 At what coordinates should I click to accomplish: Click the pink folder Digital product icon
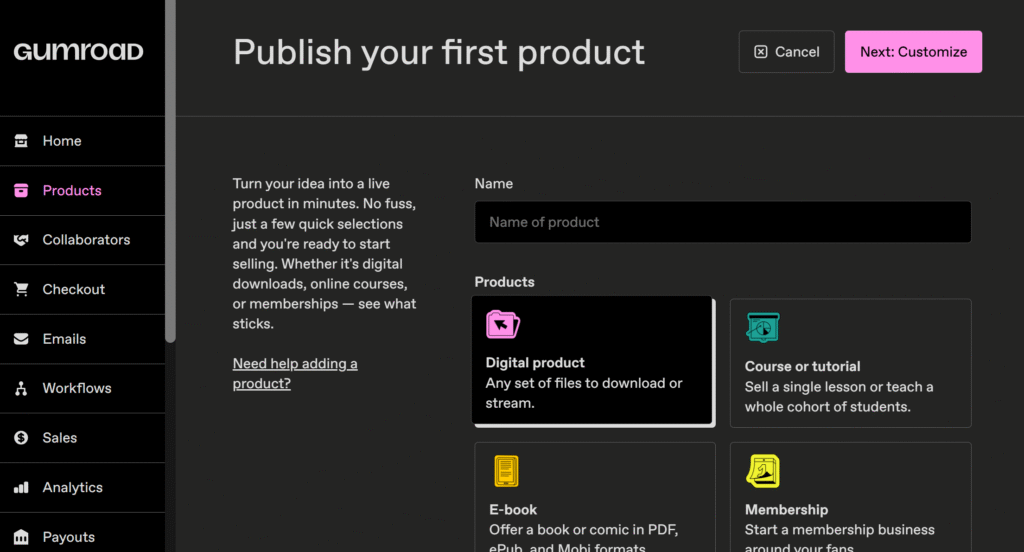click(x=503, y=324)
